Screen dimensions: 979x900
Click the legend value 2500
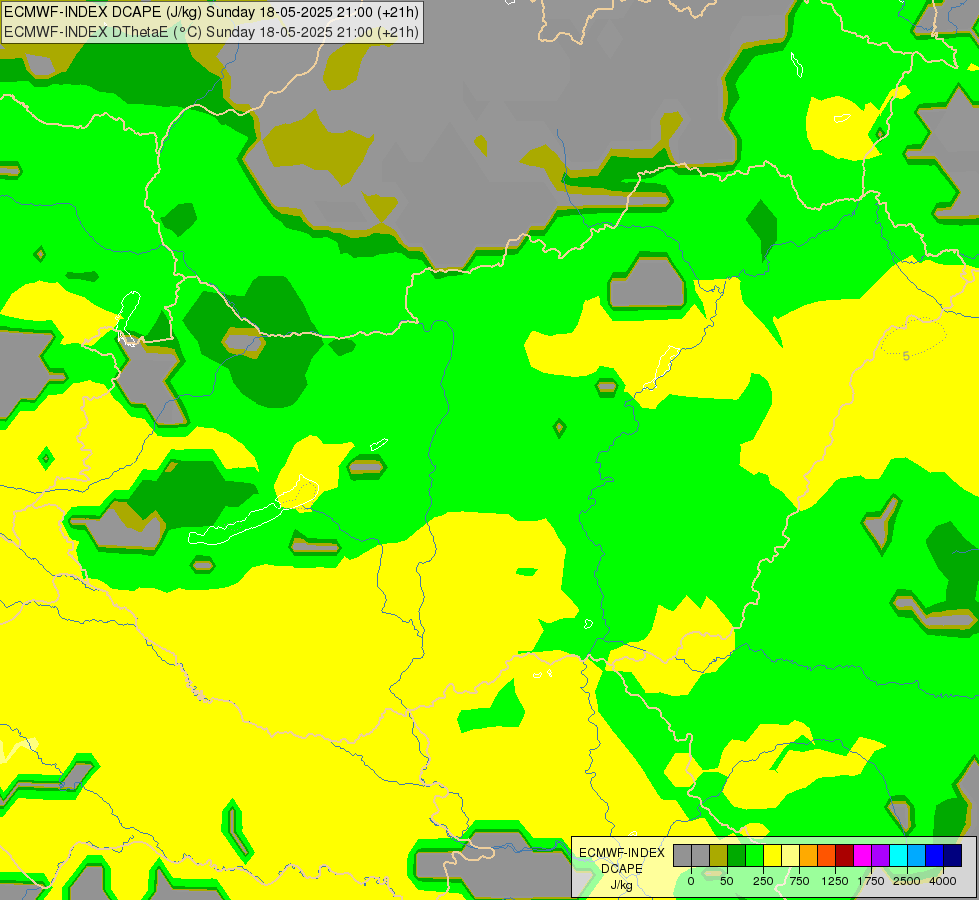coord(907,881)
